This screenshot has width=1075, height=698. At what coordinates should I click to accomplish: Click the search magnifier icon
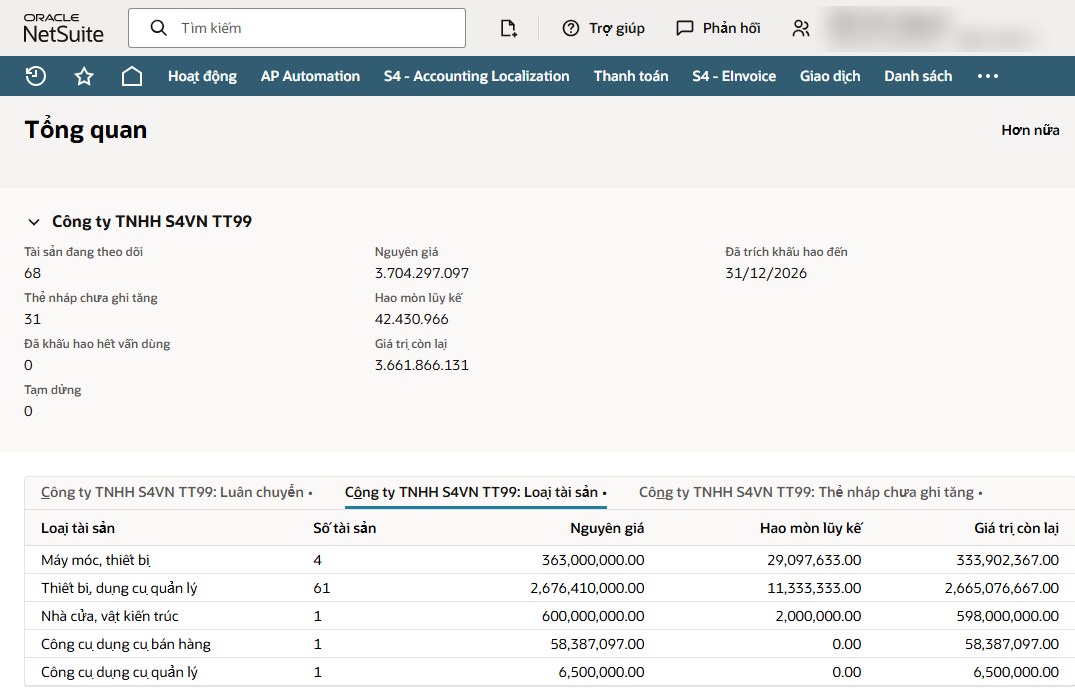(x=158, y=28)
